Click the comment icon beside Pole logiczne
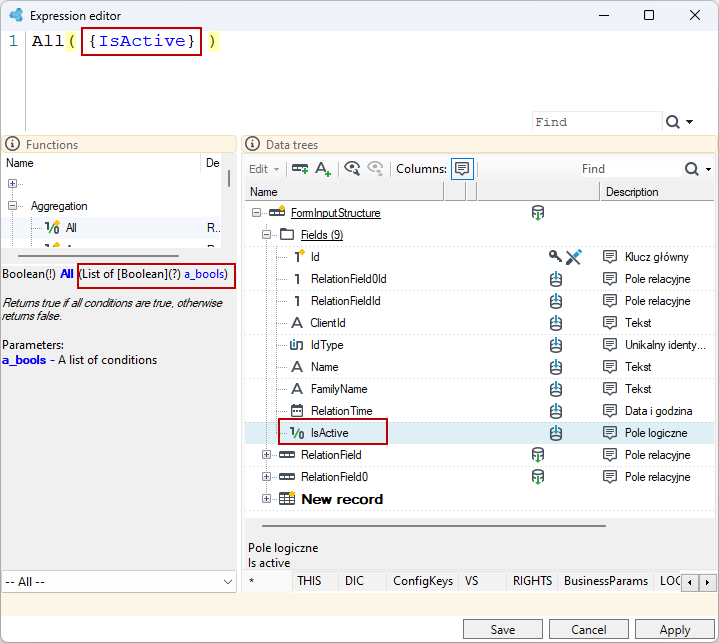Screen dimensions: 719x643 [609, 433]
